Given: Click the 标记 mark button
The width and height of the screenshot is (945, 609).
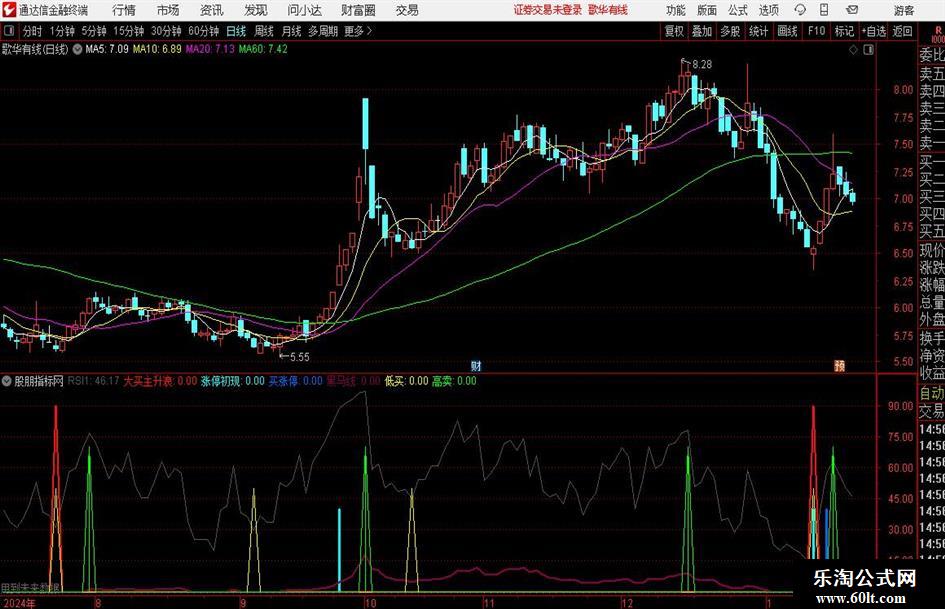Looking at the screenshot, I should click(844, 31).
